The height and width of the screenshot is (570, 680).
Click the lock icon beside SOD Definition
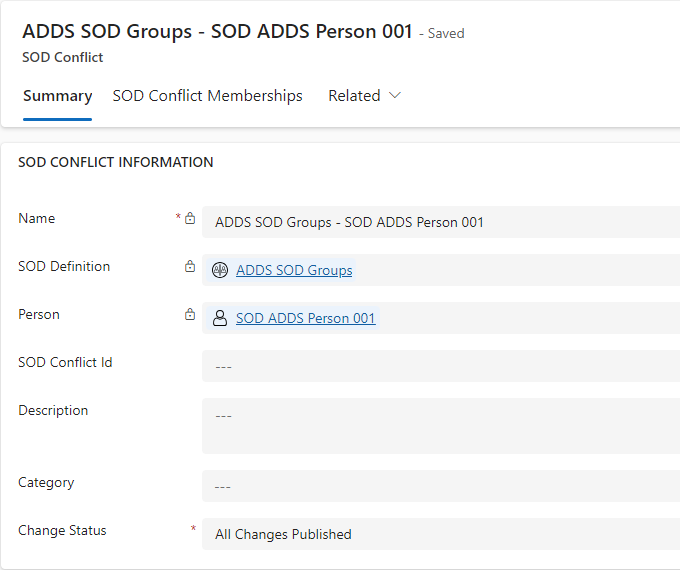pyautogui.click(x=190, y=266)
